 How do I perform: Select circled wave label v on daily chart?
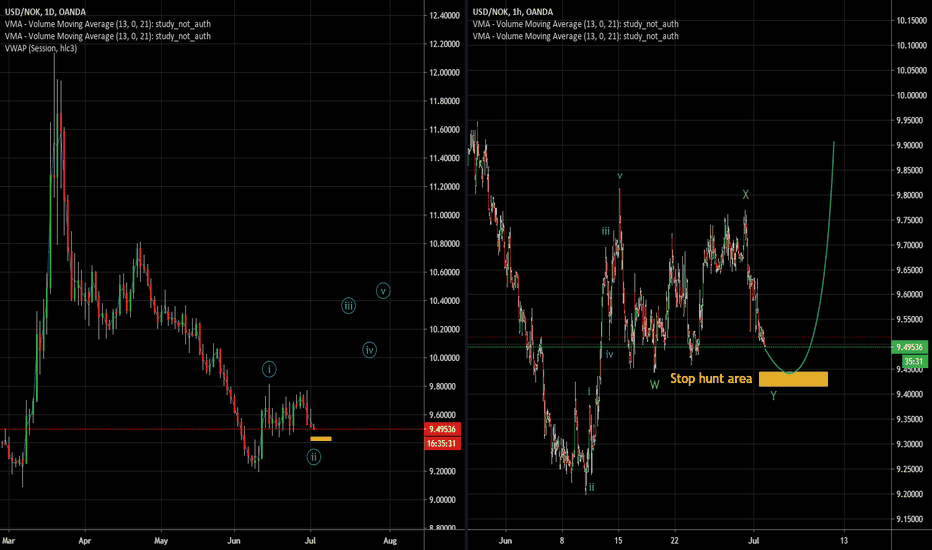(x=383, y=291)
